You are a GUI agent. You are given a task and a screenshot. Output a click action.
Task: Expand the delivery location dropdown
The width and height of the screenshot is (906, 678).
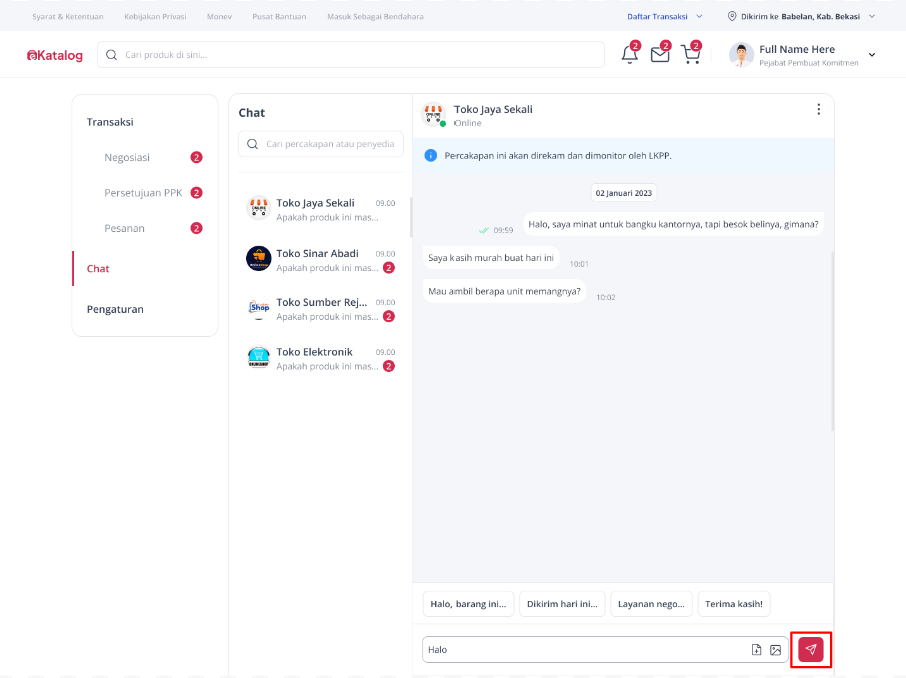pyautogui.click(x=872, y=16)
